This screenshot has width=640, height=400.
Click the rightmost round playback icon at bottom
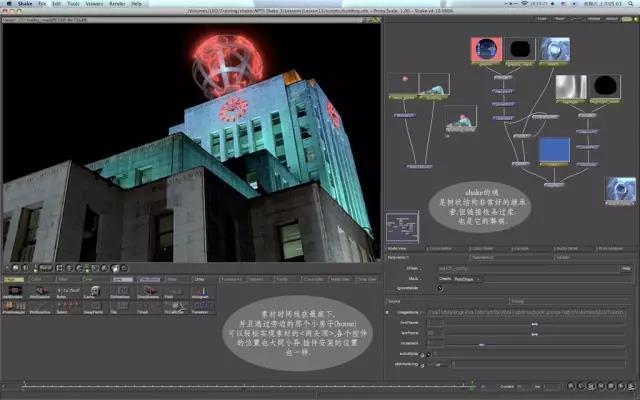click(631, 386)
